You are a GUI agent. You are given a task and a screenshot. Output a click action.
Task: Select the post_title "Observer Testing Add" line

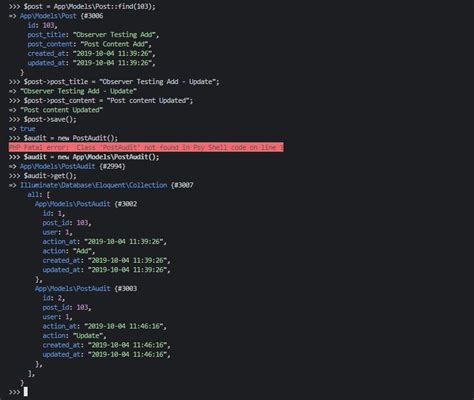point(93,35)
